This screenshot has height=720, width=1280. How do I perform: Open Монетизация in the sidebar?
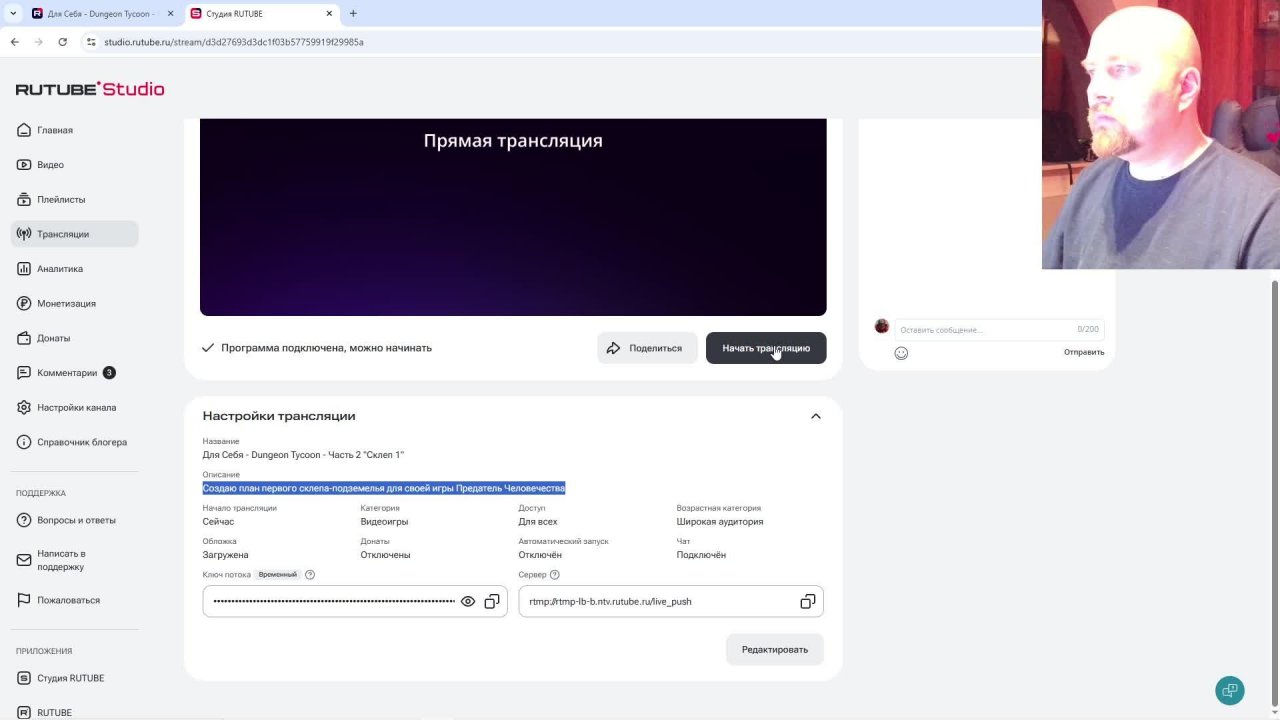point(75,303)
